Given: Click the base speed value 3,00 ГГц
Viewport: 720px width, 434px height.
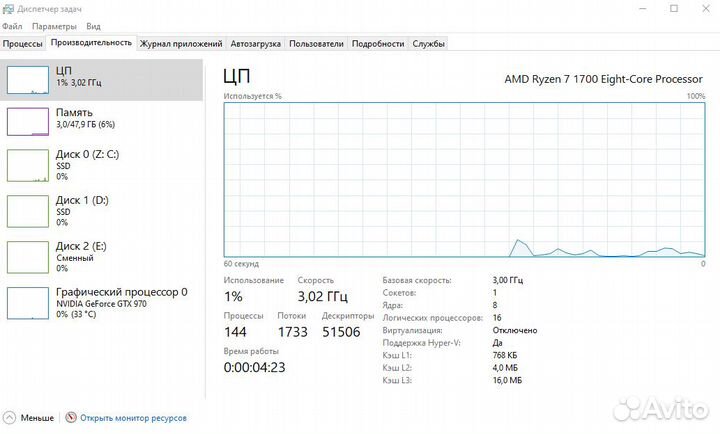Looking at the screenshot, I should click(x=507, y=280).
